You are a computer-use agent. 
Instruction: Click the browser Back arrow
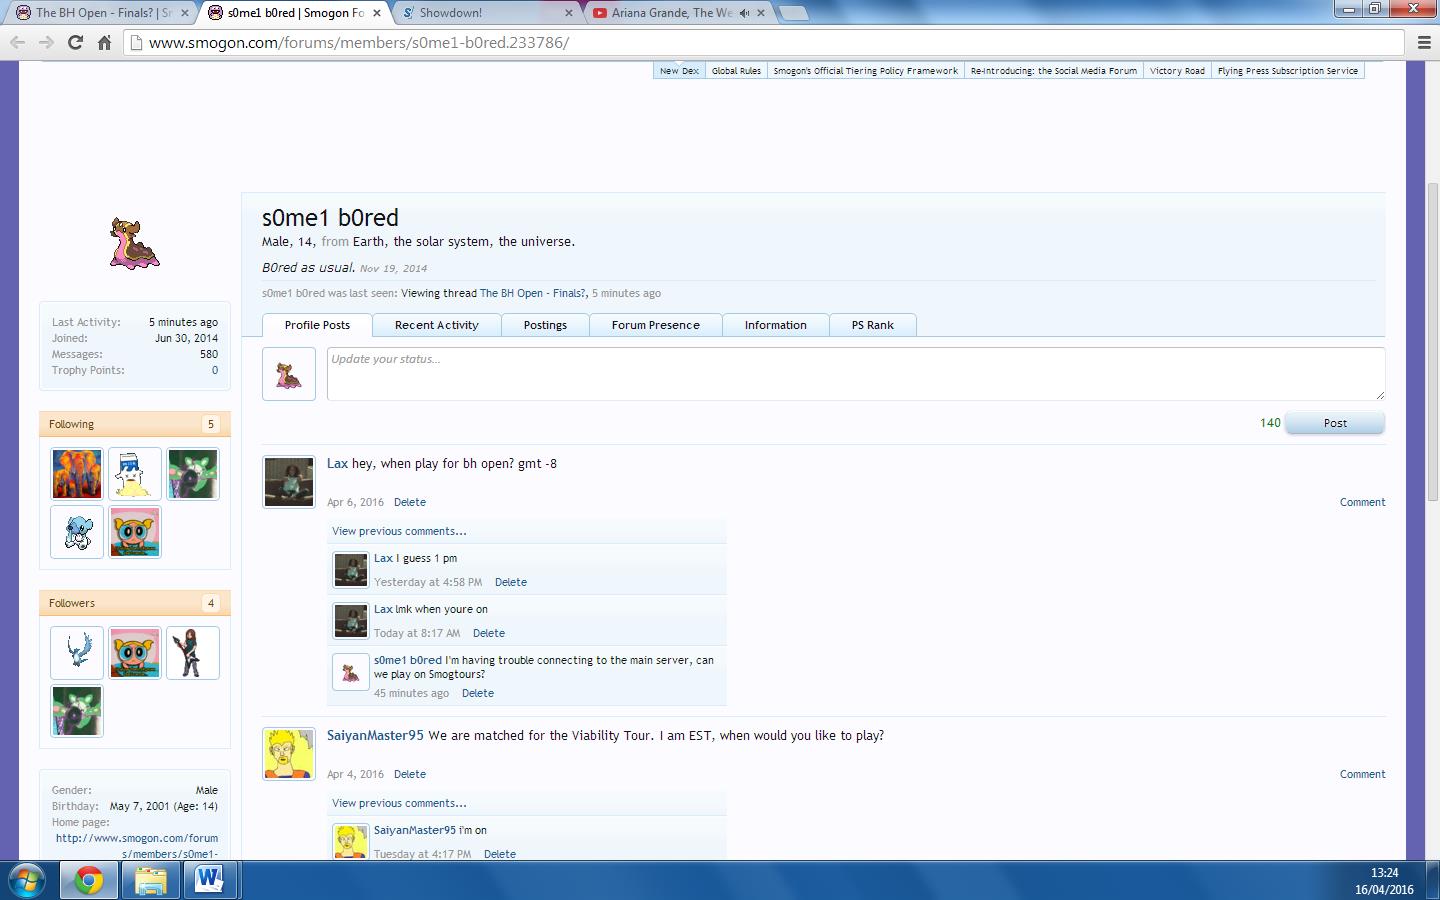17,42
